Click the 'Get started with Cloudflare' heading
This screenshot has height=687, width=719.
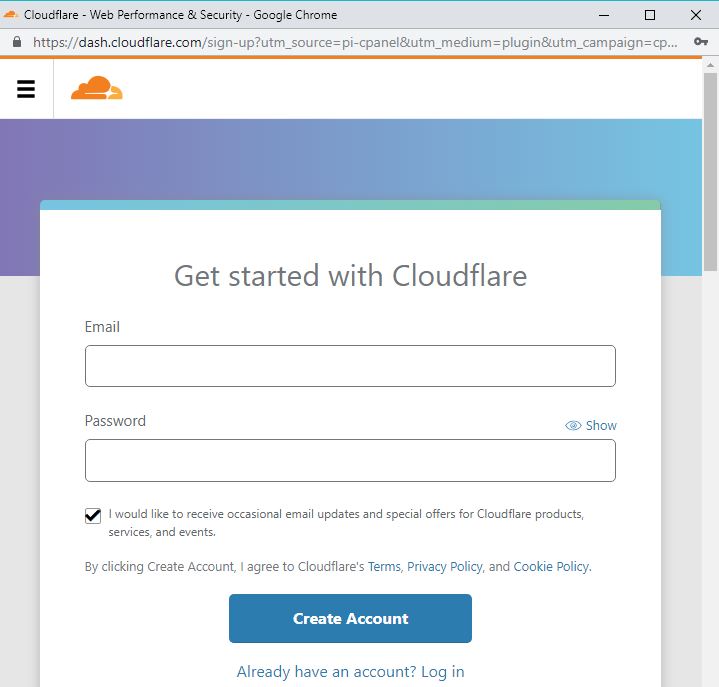point(350,276)
